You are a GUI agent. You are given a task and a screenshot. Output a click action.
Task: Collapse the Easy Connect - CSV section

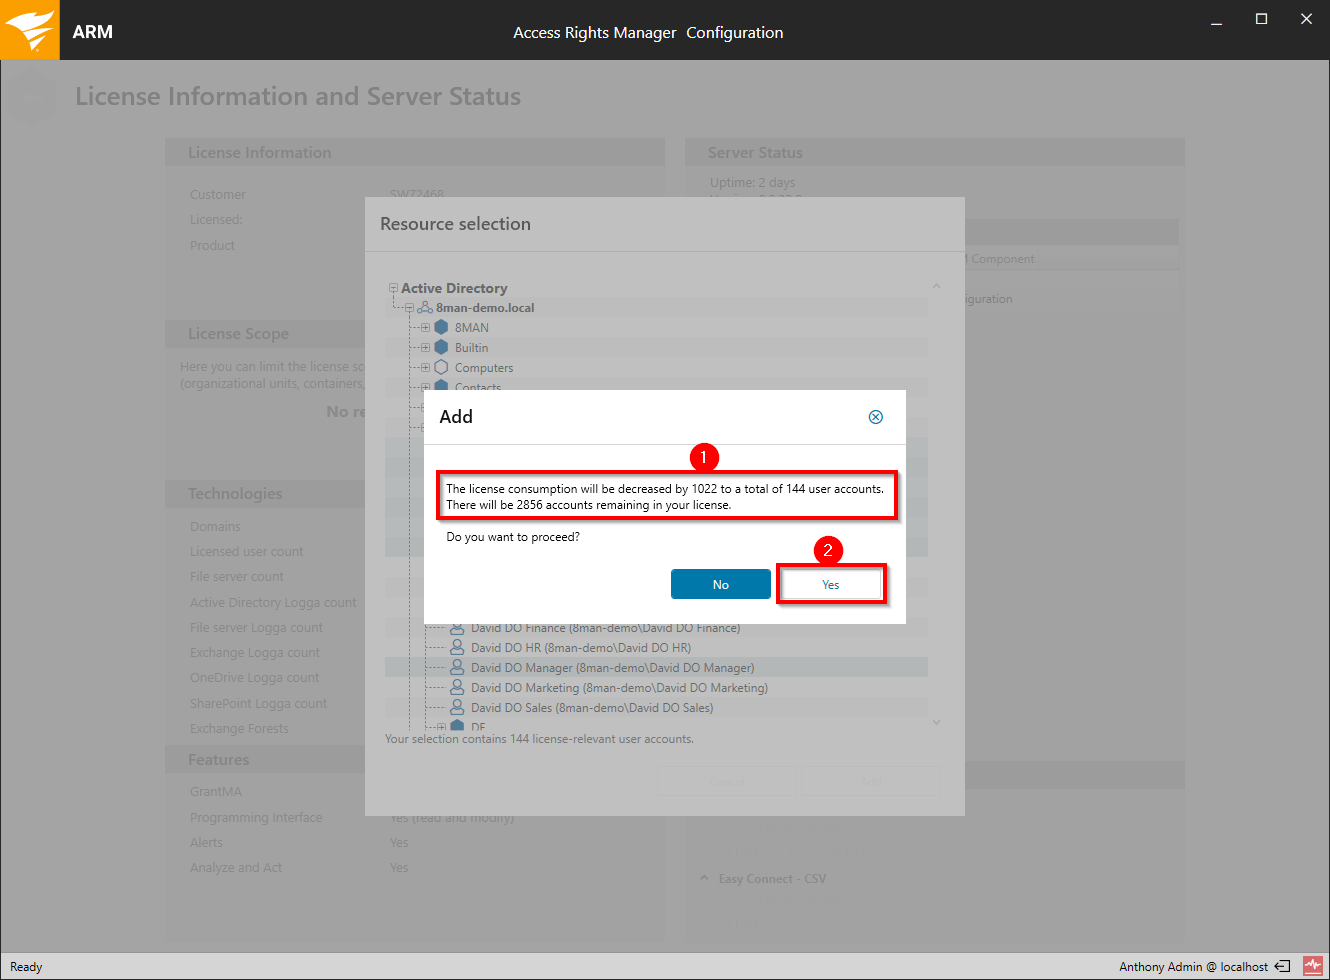pyautogui.click(x=704, y=878)
